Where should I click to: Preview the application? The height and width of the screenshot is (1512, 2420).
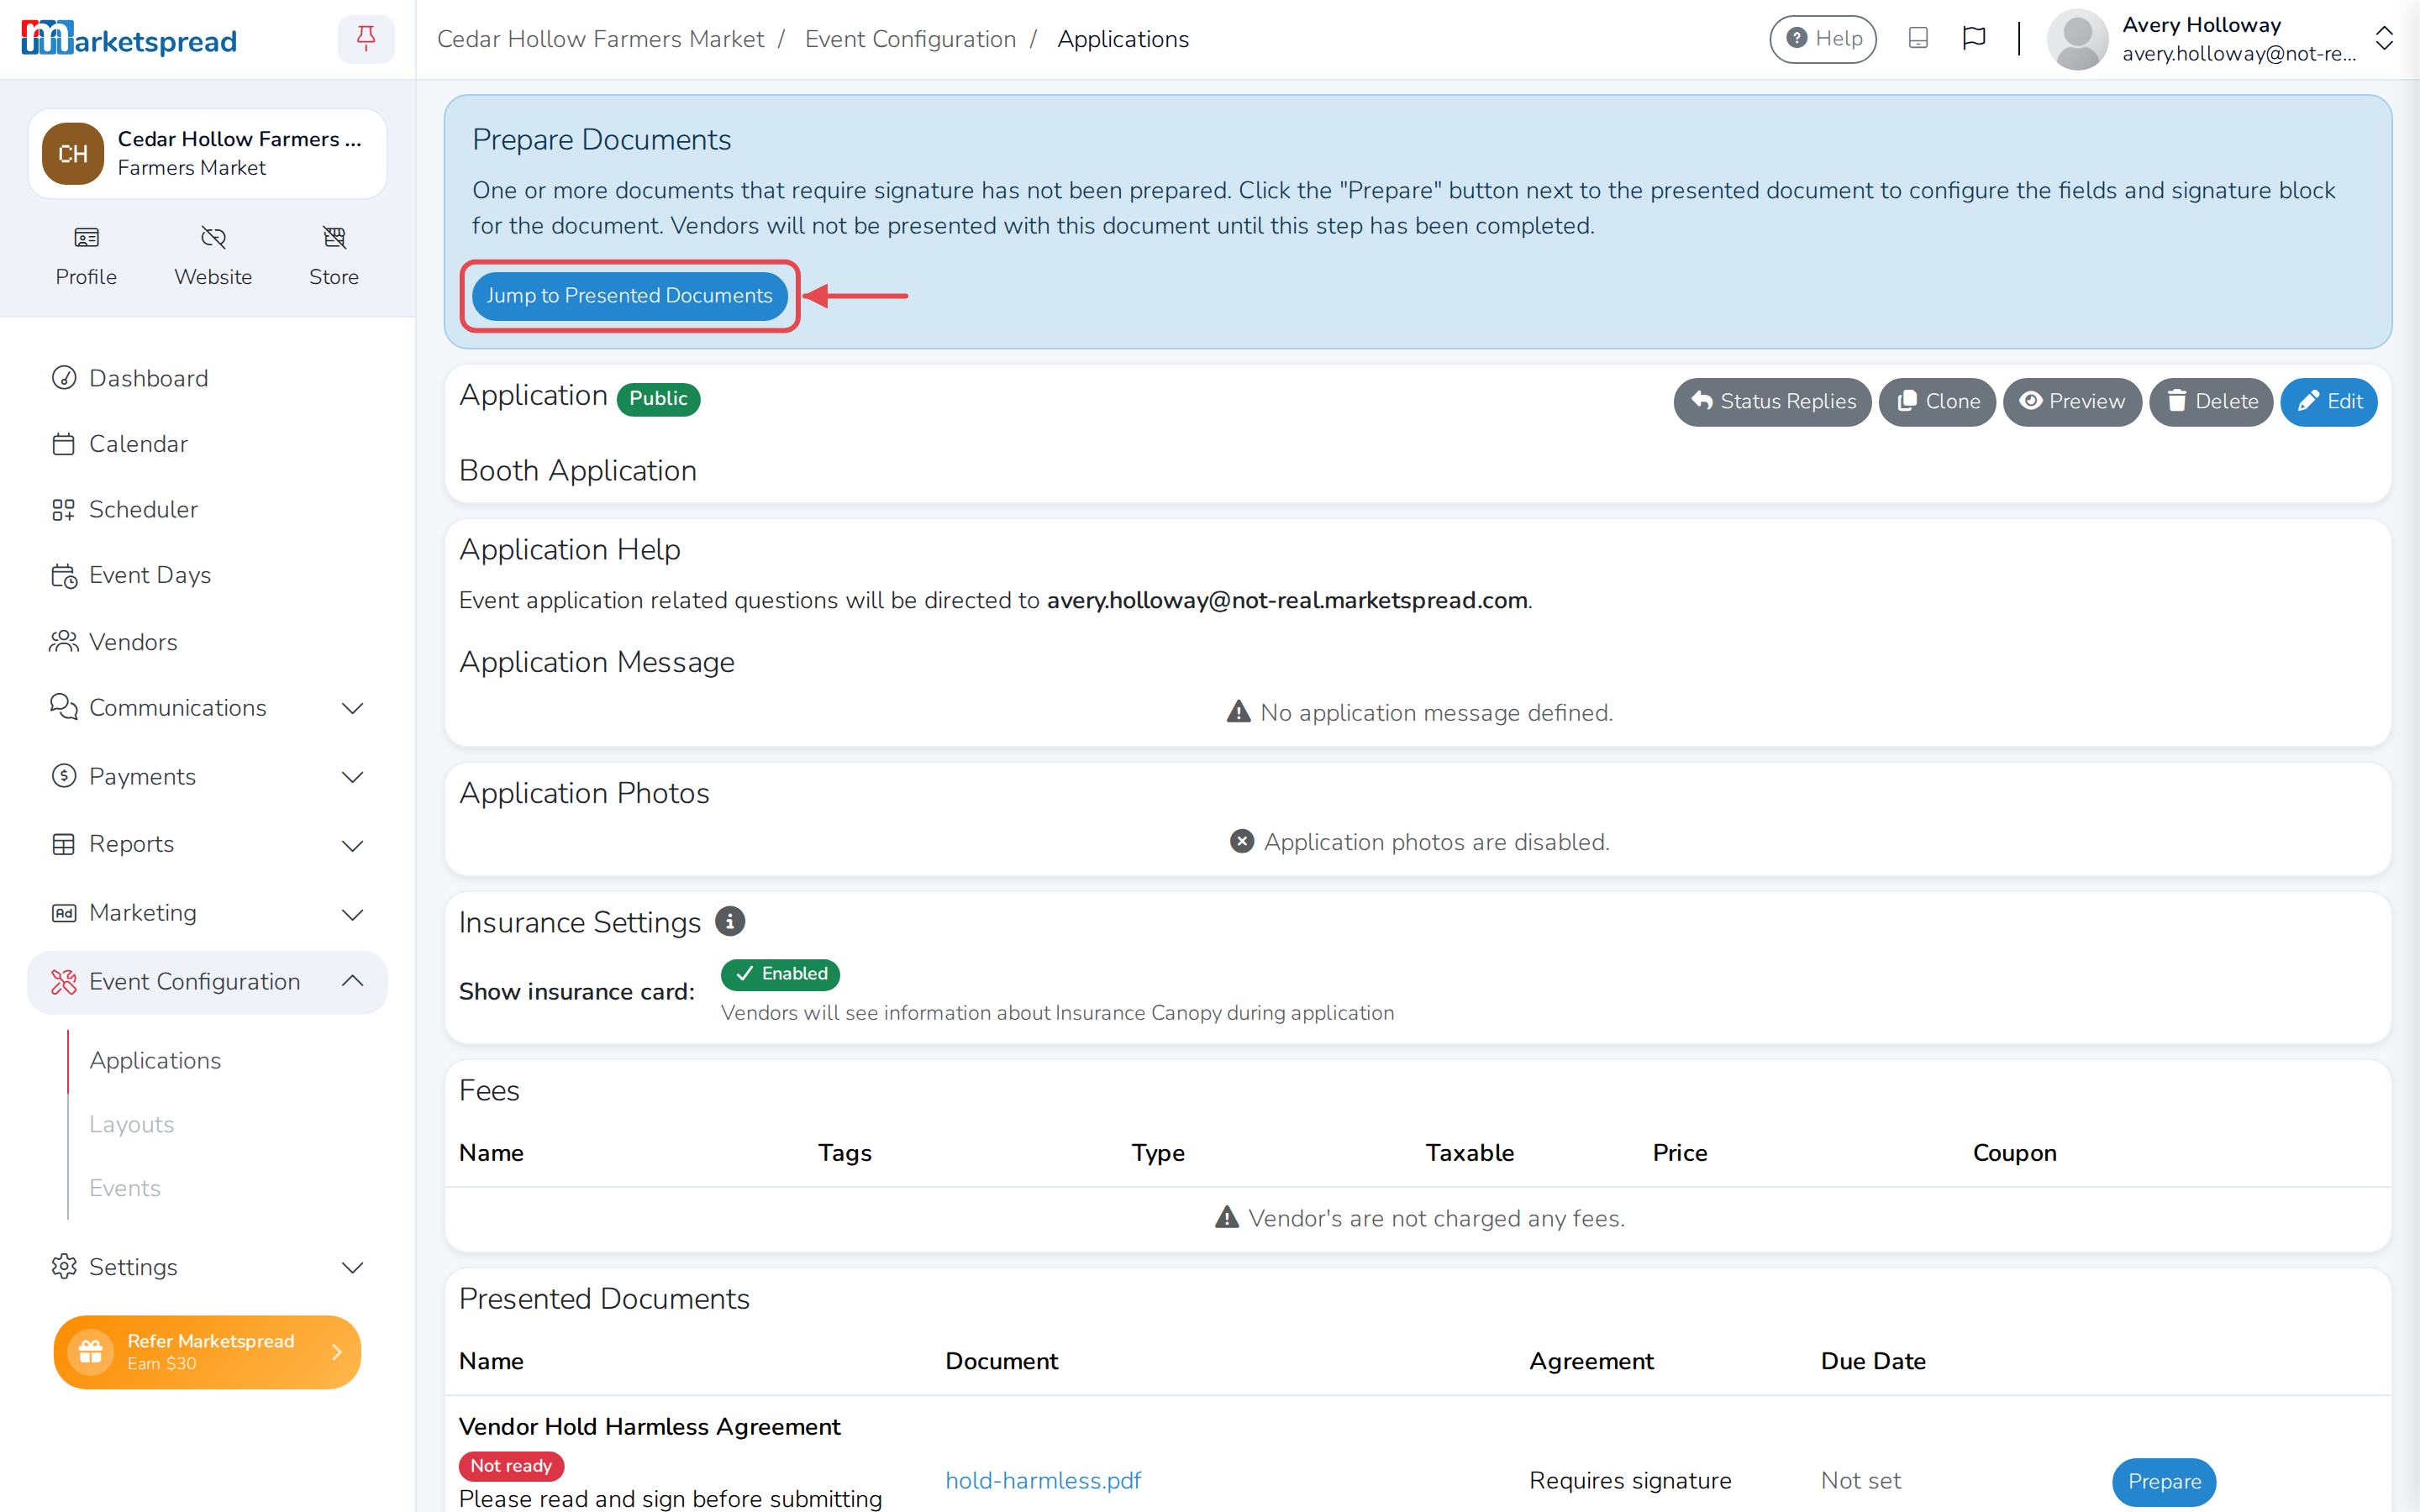point(2071,402)
